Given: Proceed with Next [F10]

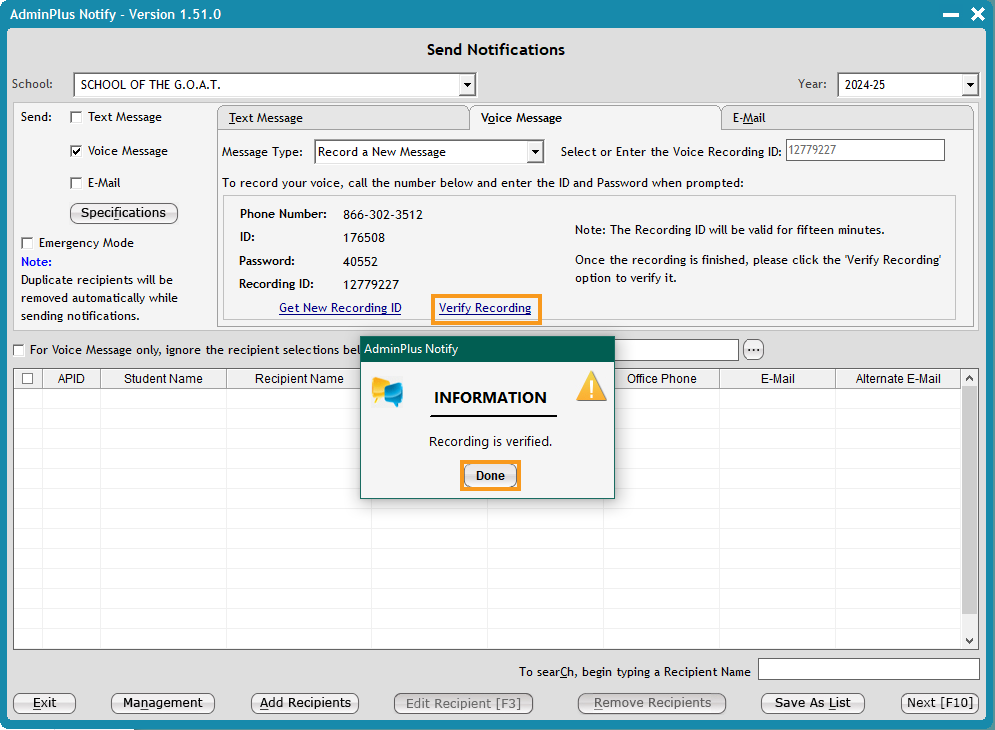Looking at the screenshot, I should pyautogui.click(x=940, y=703).
